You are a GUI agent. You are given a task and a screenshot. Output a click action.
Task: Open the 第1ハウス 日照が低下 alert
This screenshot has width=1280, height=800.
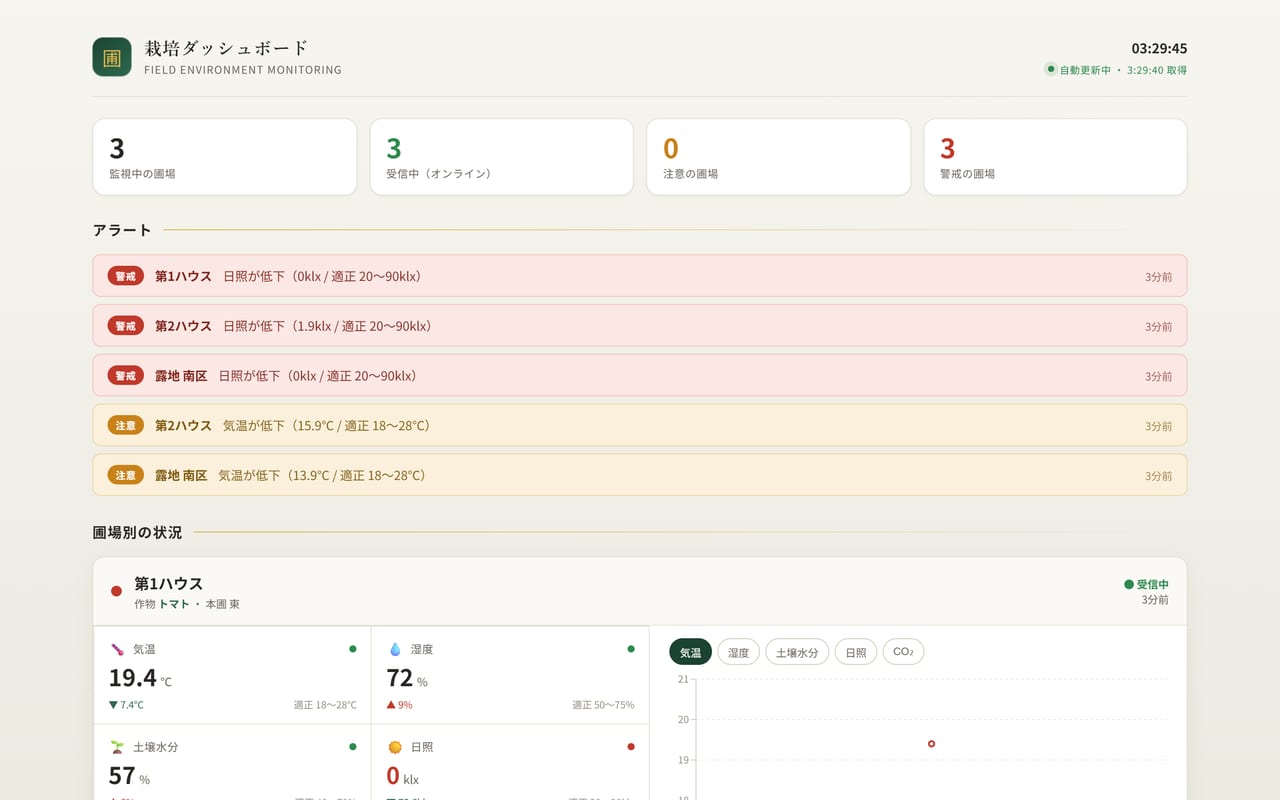pyautogui.click(x=640, y=276)
